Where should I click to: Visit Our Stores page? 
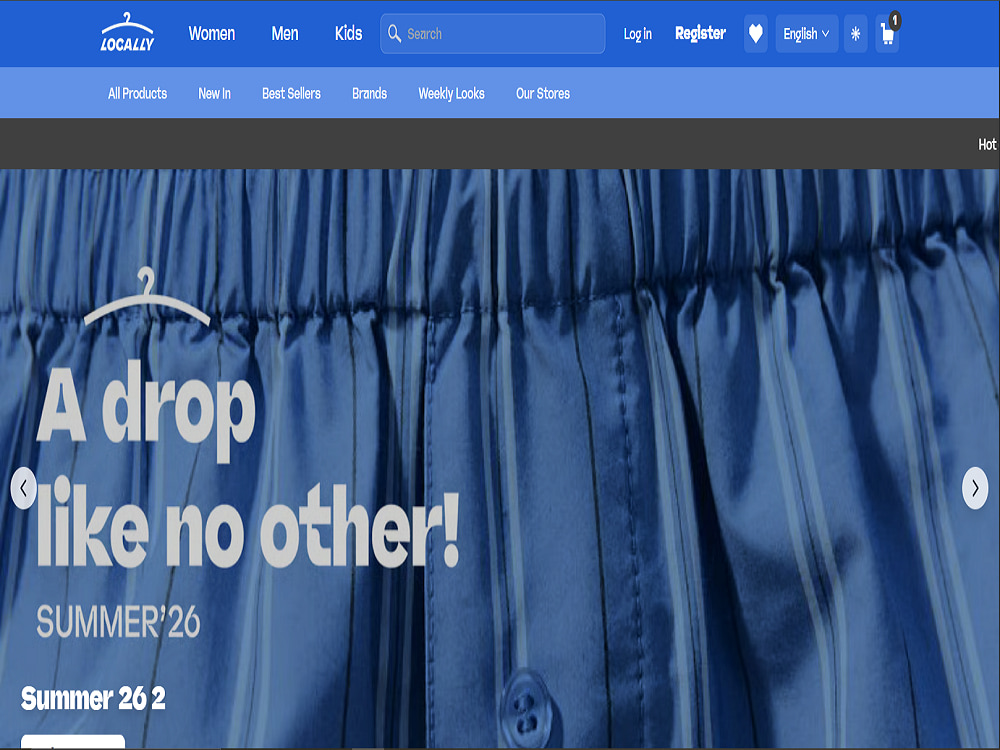(x=543, y=93)
